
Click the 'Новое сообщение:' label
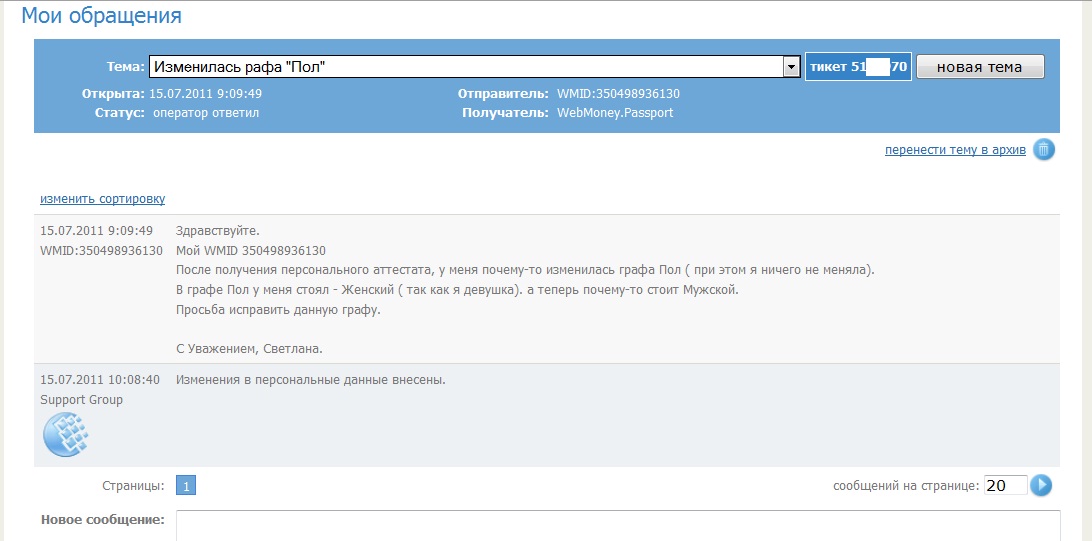[103, 520]
